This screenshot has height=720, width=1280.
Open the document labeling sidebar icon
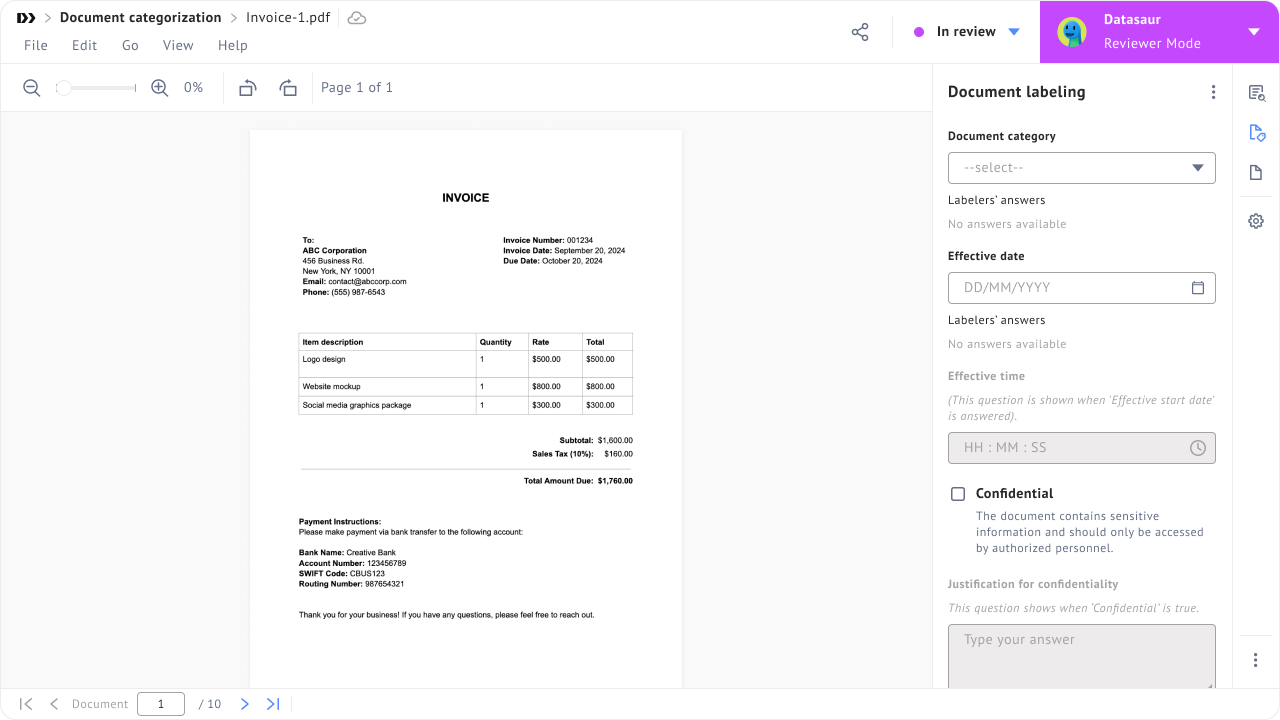coord(1257,133)
